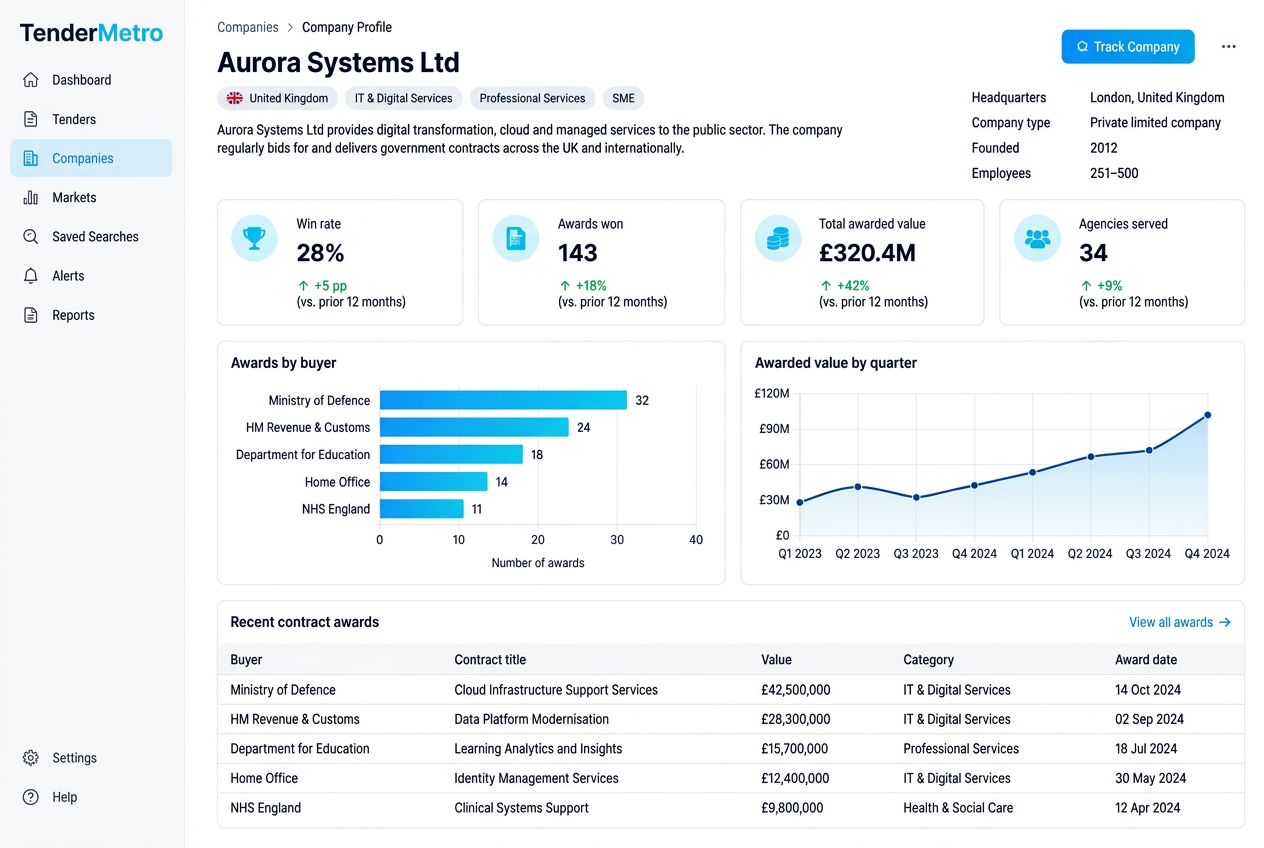This screenshot has width=1264, height=848.
Task: Click the Markets bar-chart icon
Action: coord(31,197)
